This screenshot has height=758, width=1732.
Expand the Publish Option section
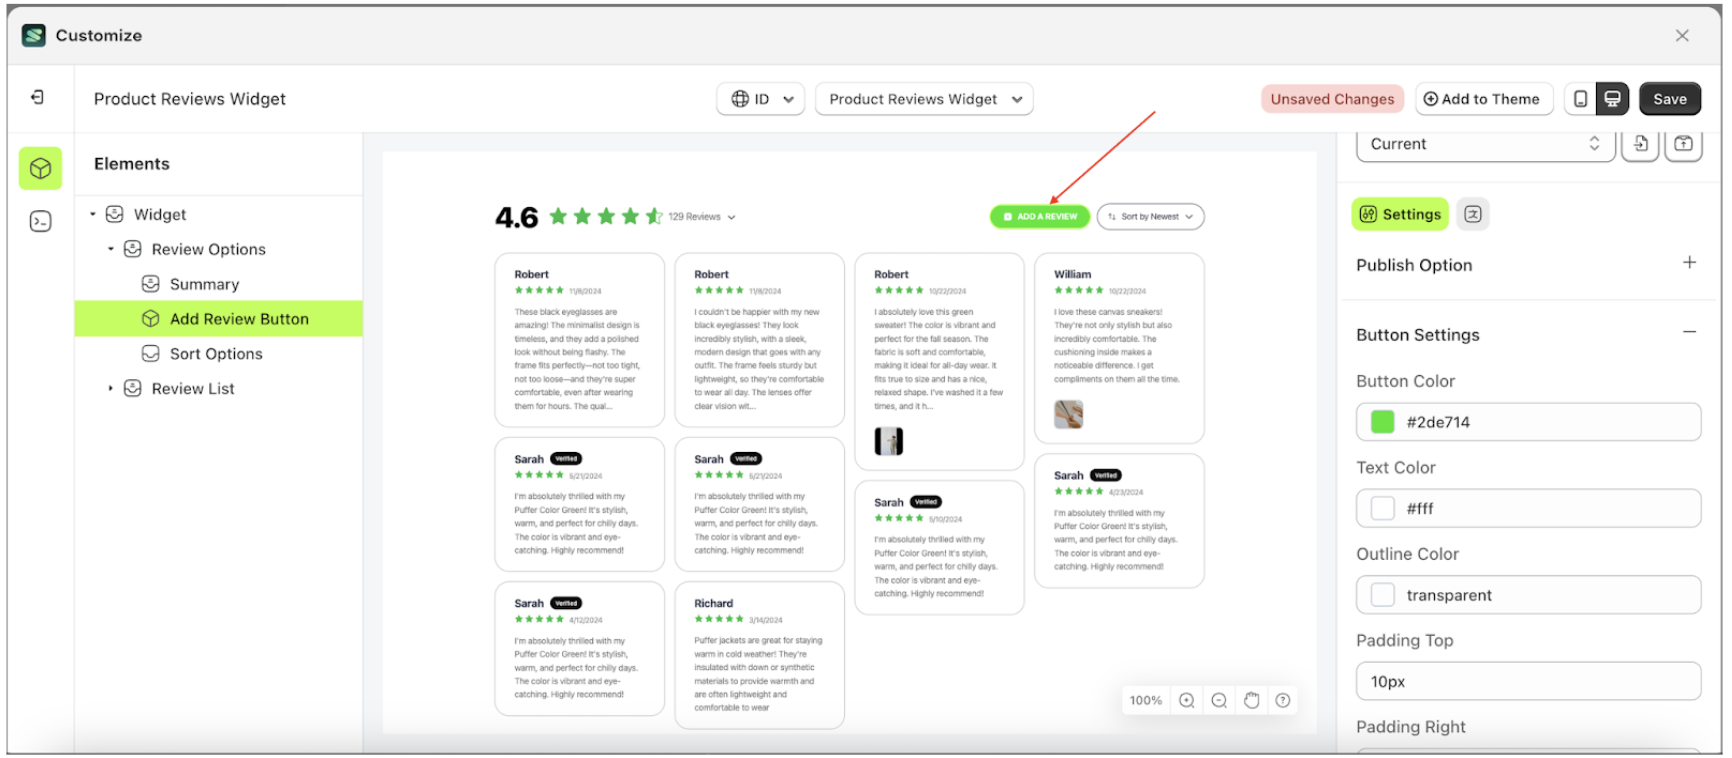[1689, 263]
